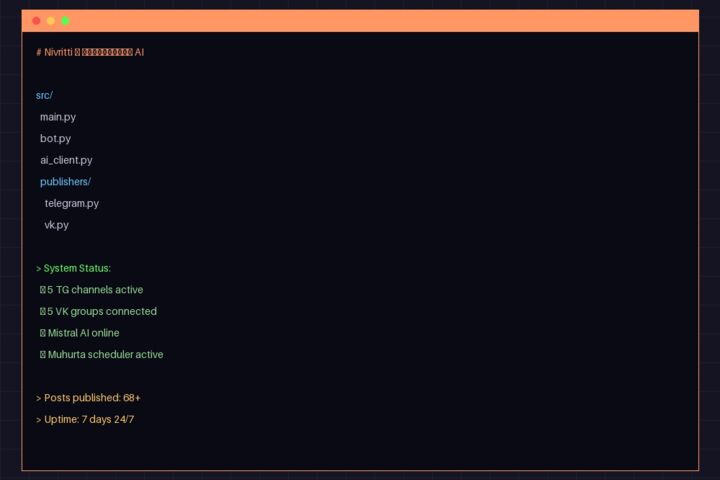Click the '# Nivritti' heading line
Screen dimensions: 720x480
point(90,52)
